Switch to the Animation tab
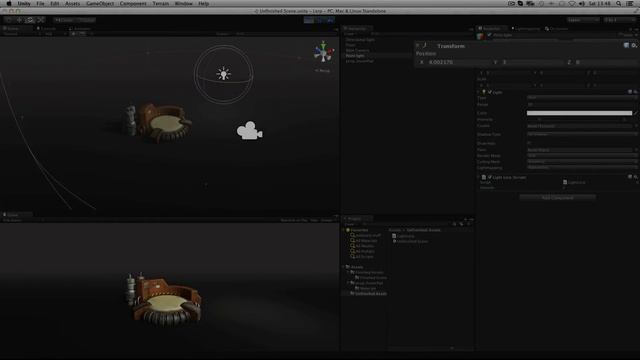The width and height of the screenshot is (640, 360). (80, 29)
